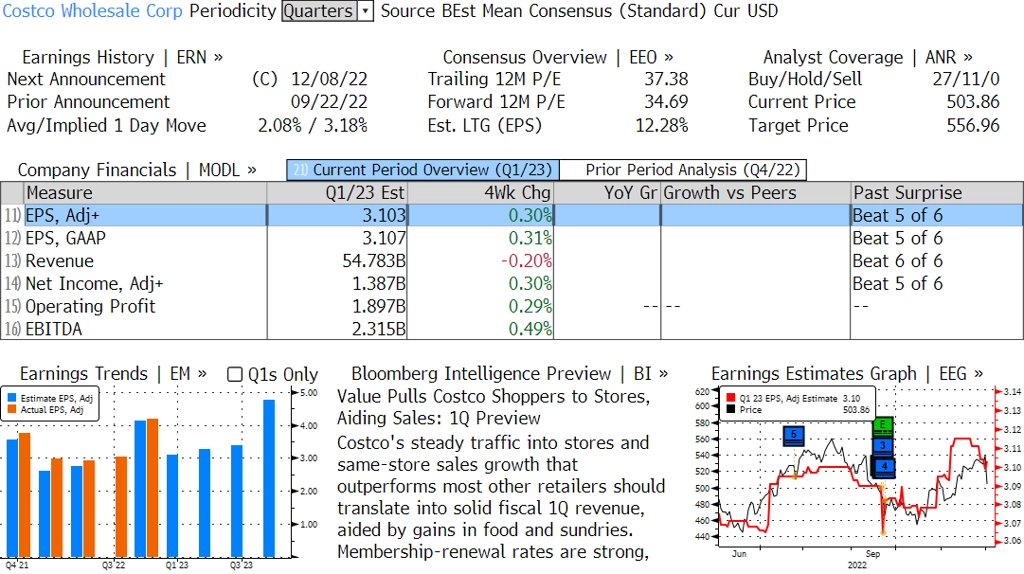The height and width of the screenshot is (574, 1024).
Task: Click Avg/Implied 1 Day Move value
Action: coord(313,125)
